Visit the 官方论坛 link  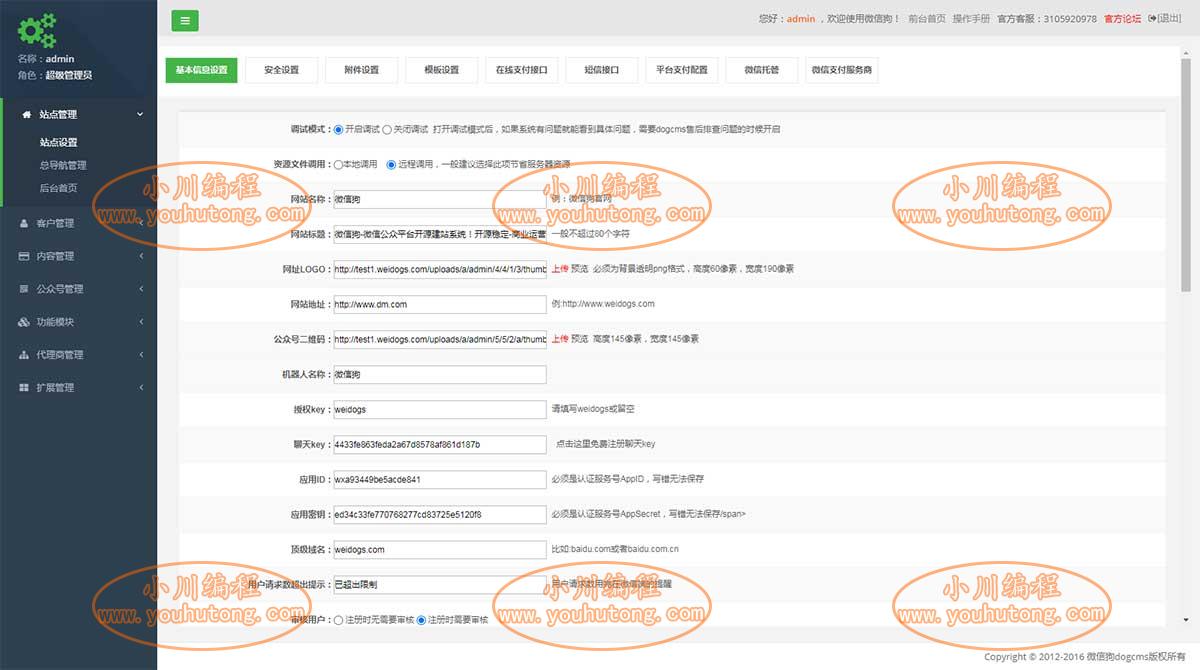tap(1122, 19)
